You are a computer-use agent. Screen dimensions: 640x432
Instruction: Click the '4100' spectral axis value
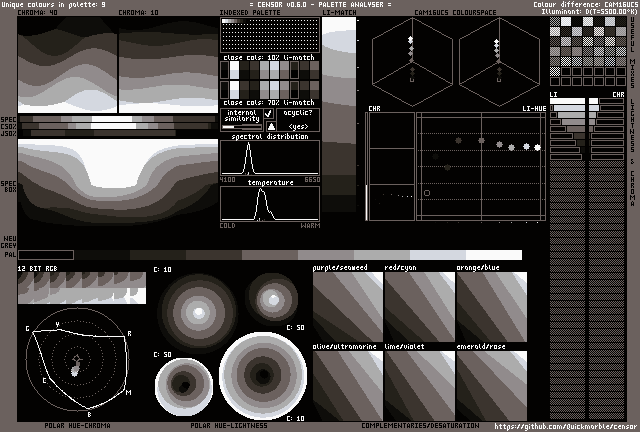click(227, 180)
